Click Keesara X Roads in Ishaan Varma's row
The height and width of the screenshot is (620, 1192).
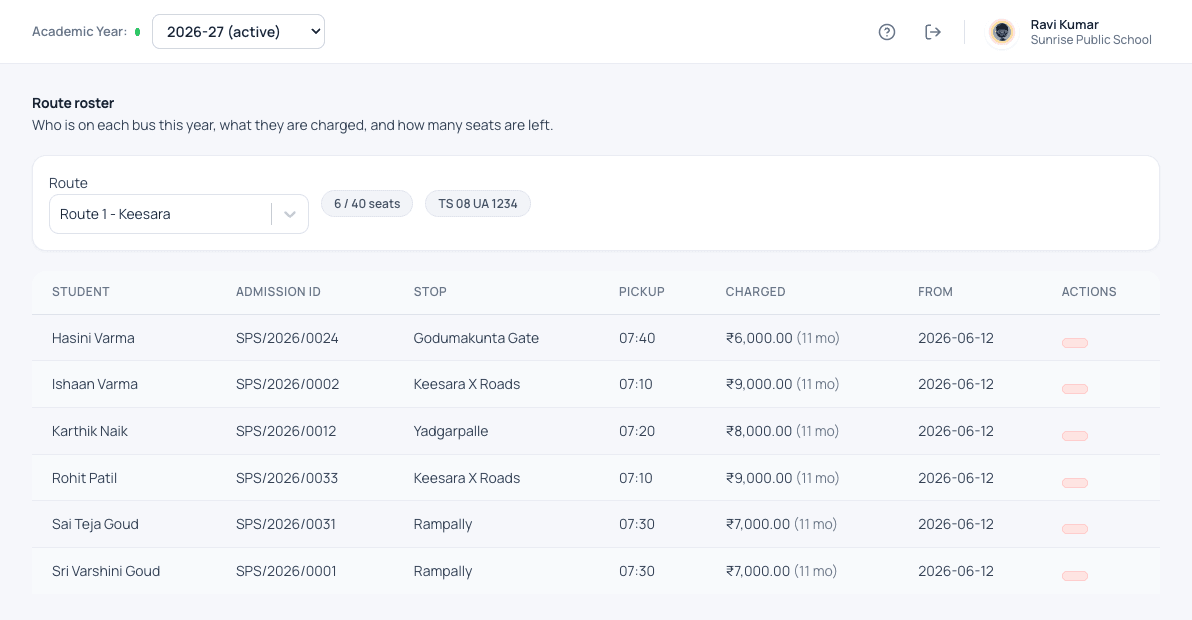pos(467,384)
